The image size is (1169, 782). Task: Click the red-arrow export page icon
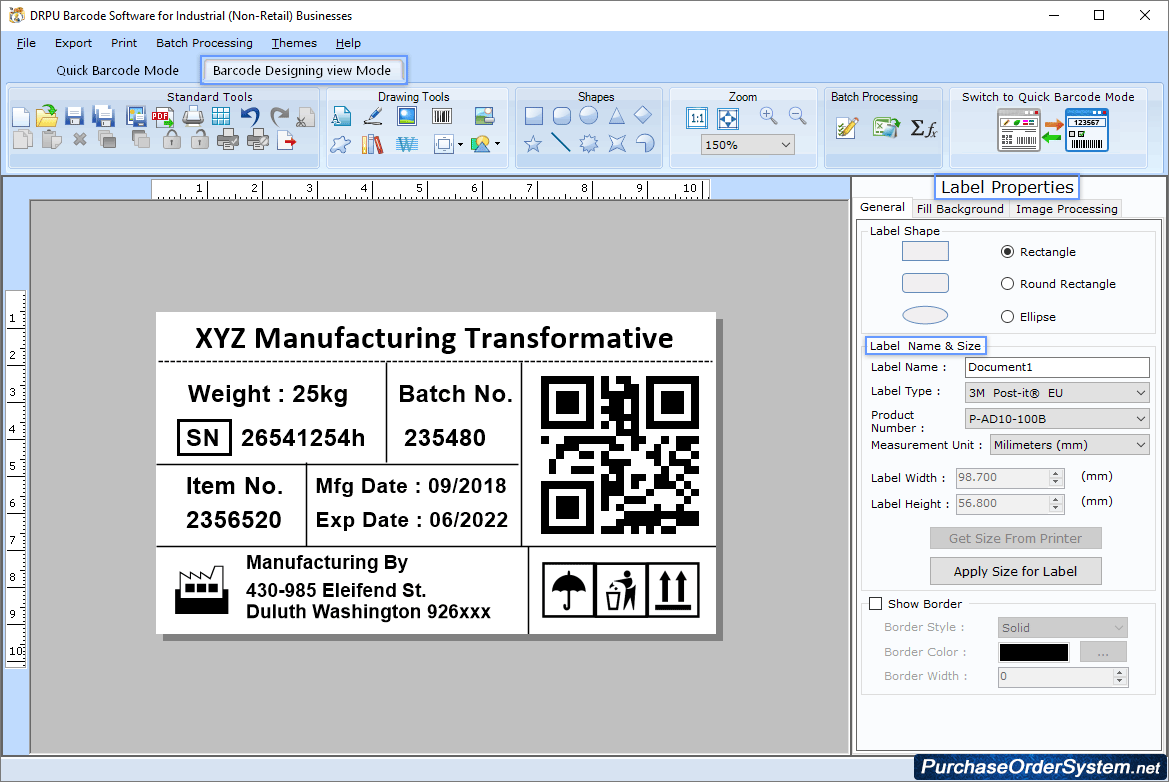click(x=286, y=140)
